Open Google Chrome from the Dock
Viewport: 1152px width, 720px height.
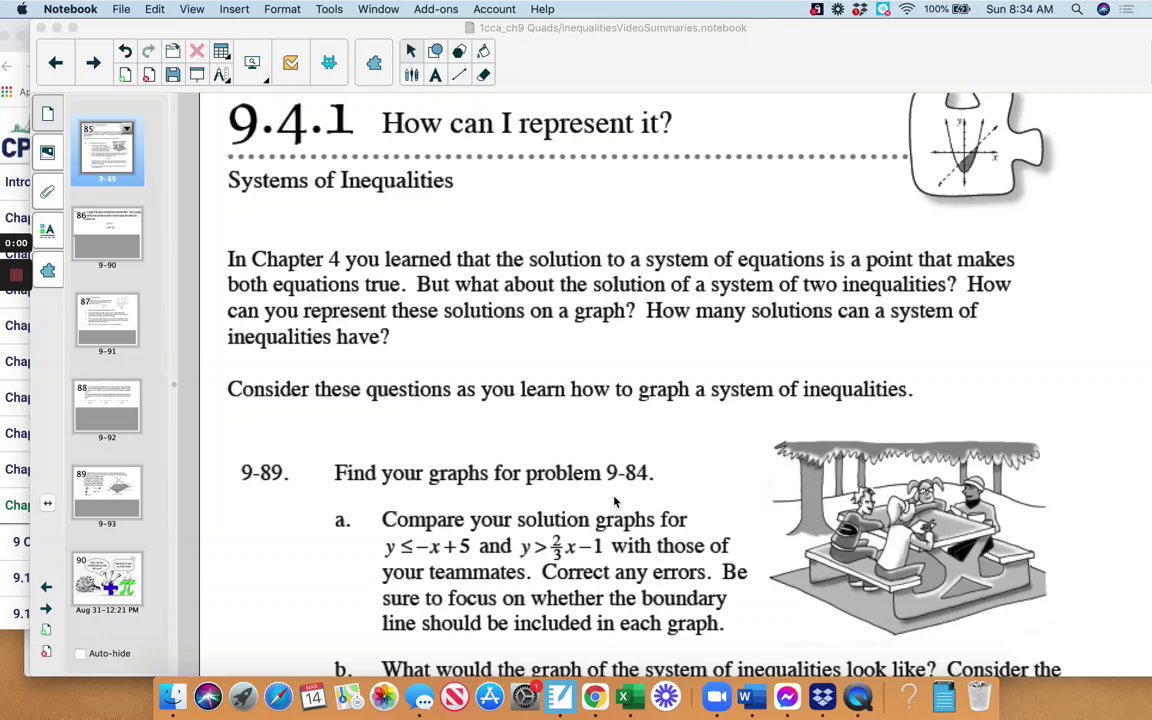tap(595, 696)
